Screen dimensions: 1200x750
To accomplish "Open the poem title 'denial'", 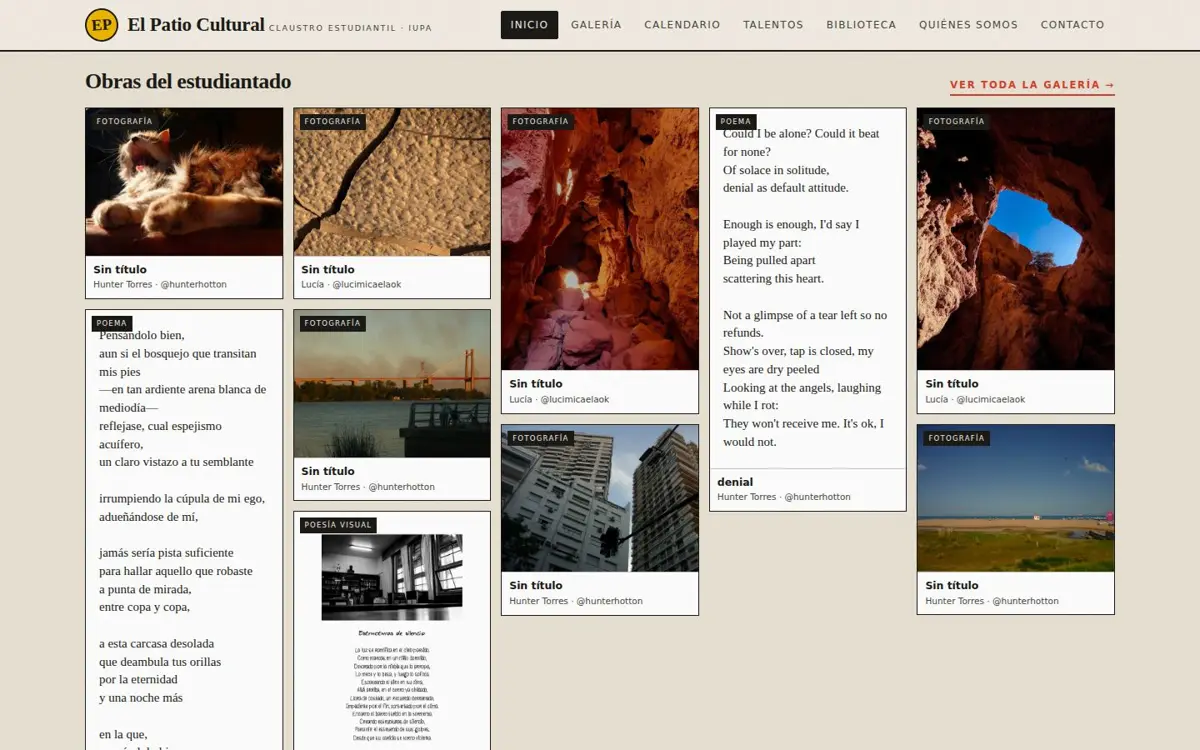I will pyautogui.click(x=735, y=482).
